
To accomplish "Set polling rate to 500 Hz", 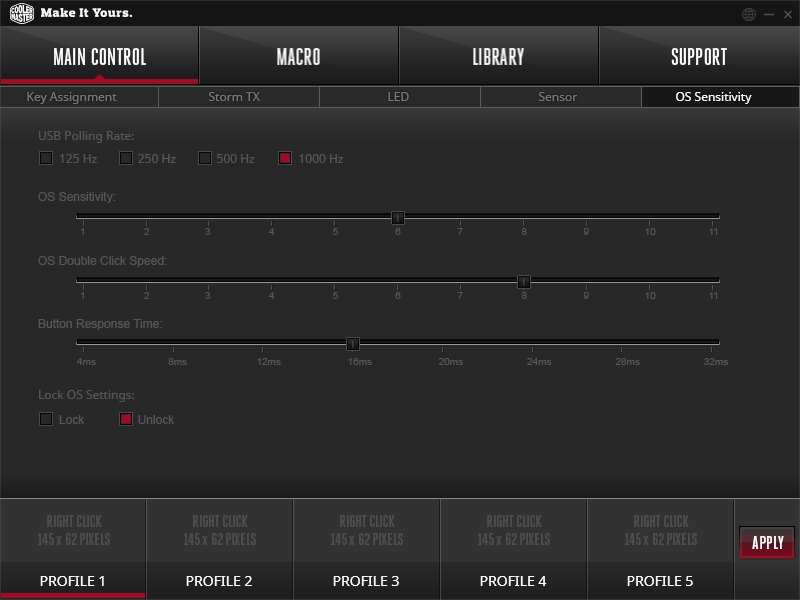I will tap(205, 158).
